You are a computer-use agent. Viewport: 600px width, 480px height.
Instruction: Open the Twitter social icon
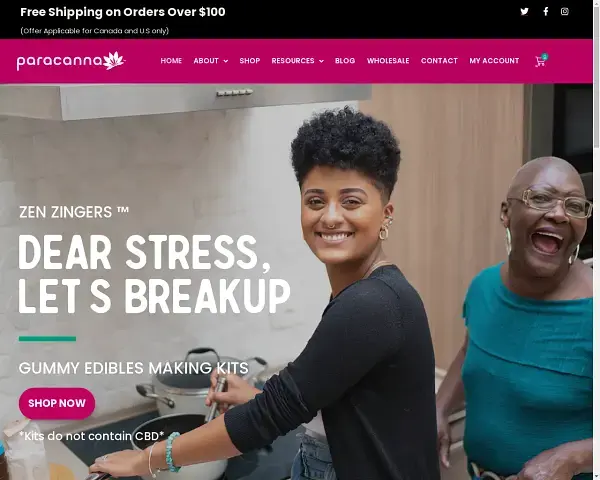point(524,11)
